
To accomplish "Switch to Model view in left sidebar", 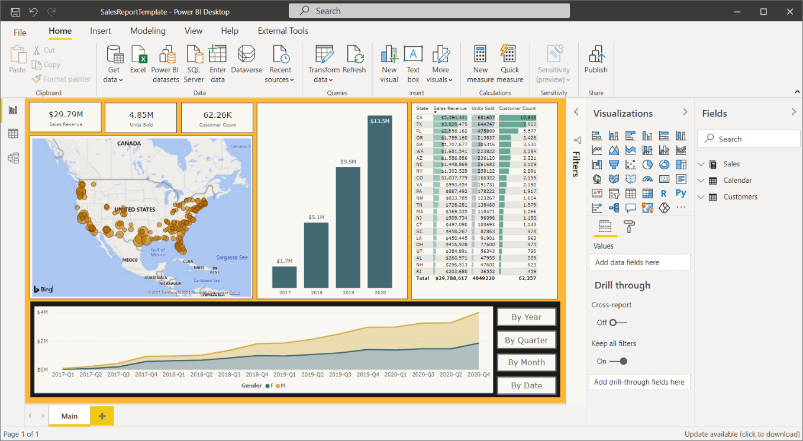I will (13, 158).
